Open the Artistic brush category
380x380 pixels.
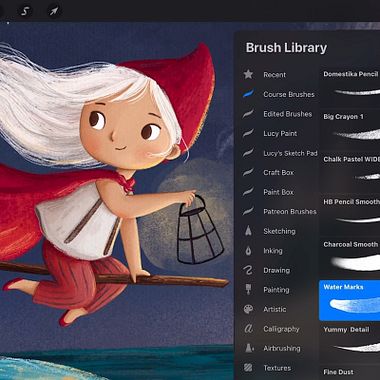coord(275,309)
